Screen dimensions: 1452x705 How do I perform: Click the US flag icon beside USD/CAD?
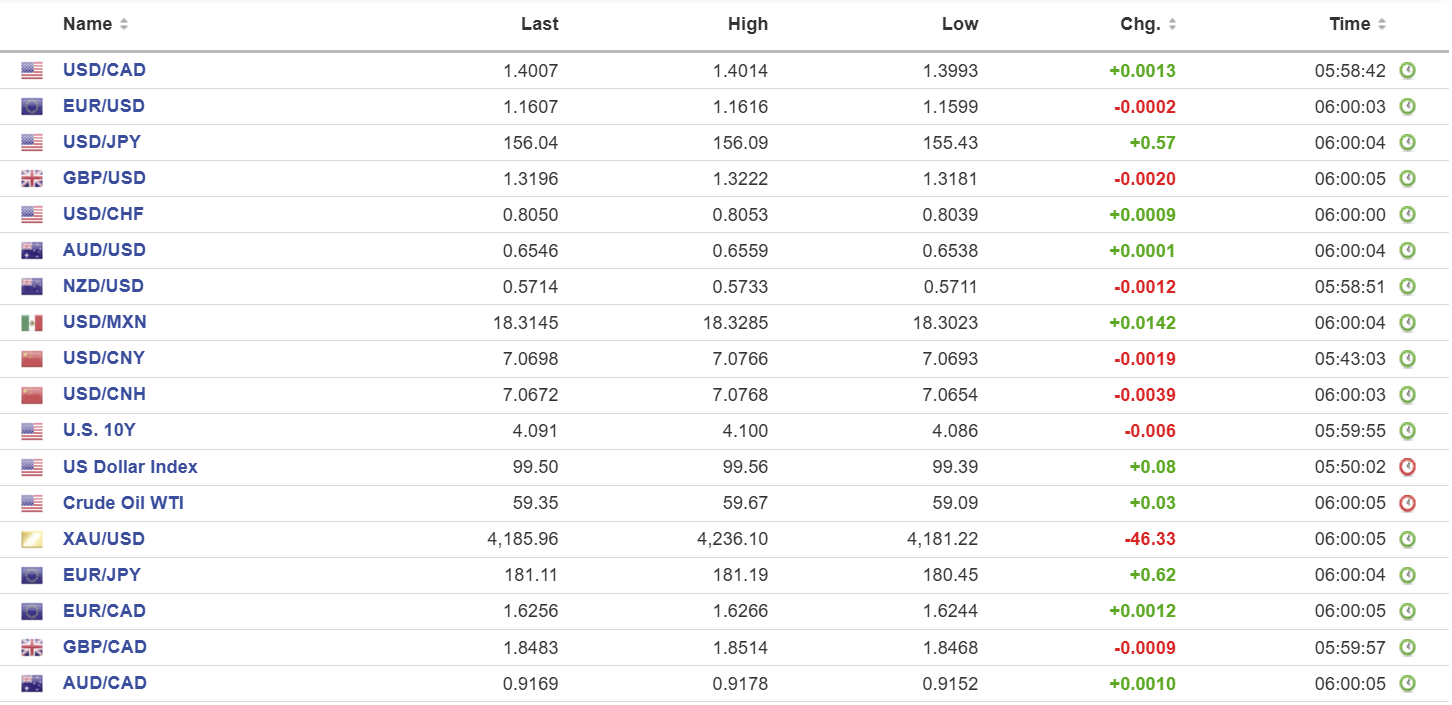[x=32, y=71]
